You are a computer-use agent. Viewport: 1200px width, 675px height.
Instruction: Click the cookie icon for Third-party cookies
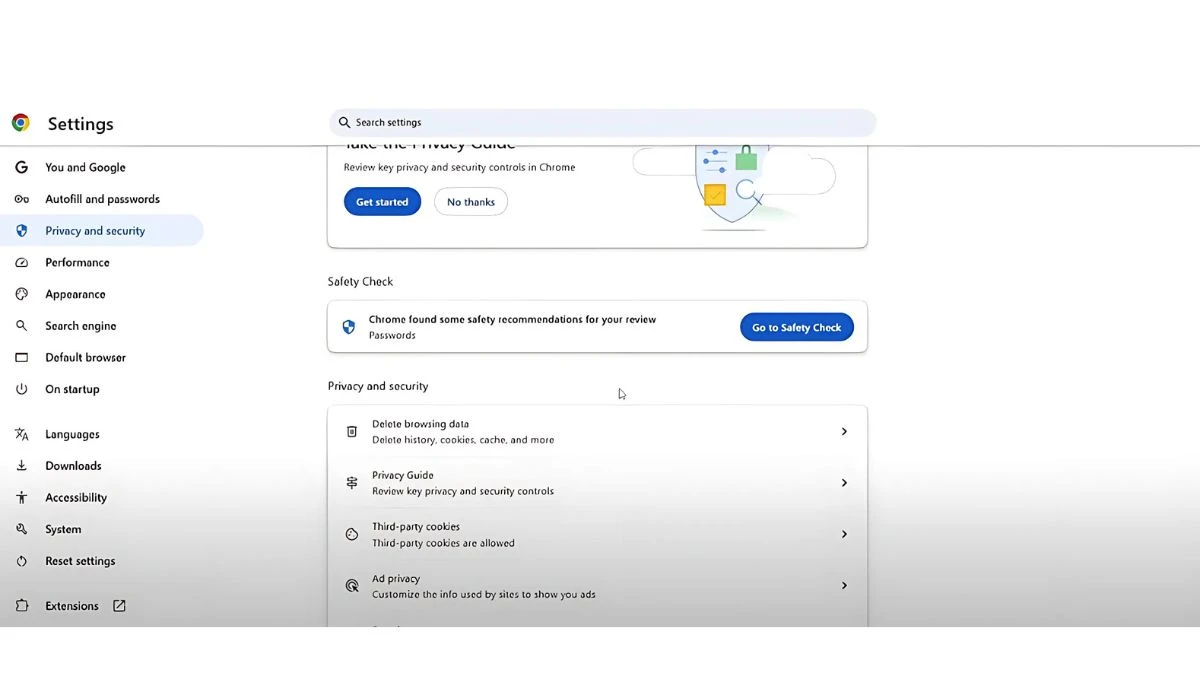coord(352,535)
